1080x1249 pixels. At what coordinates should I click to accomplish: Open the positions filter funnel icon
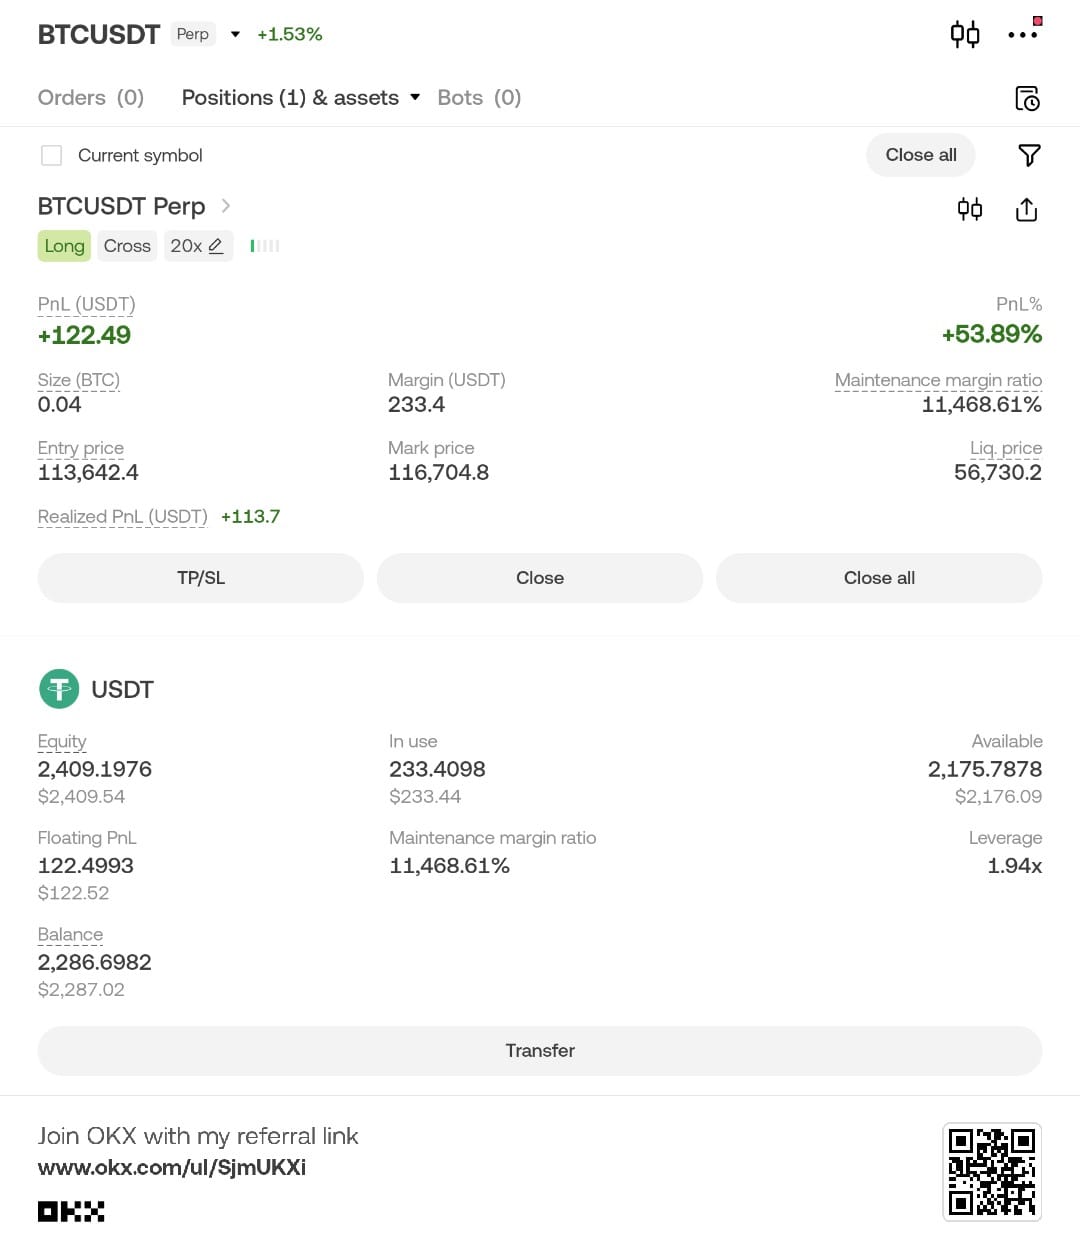click(x=1029, y=155)
